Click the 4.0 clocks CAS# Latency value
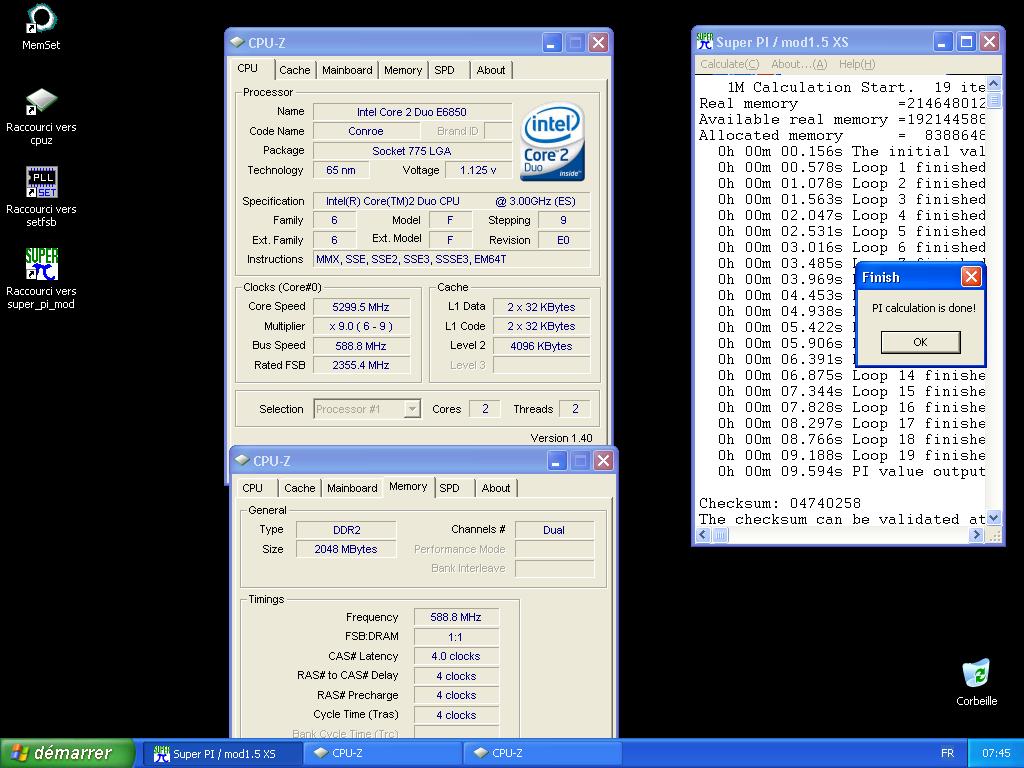Screen dimensions: 1024x768 456,656
